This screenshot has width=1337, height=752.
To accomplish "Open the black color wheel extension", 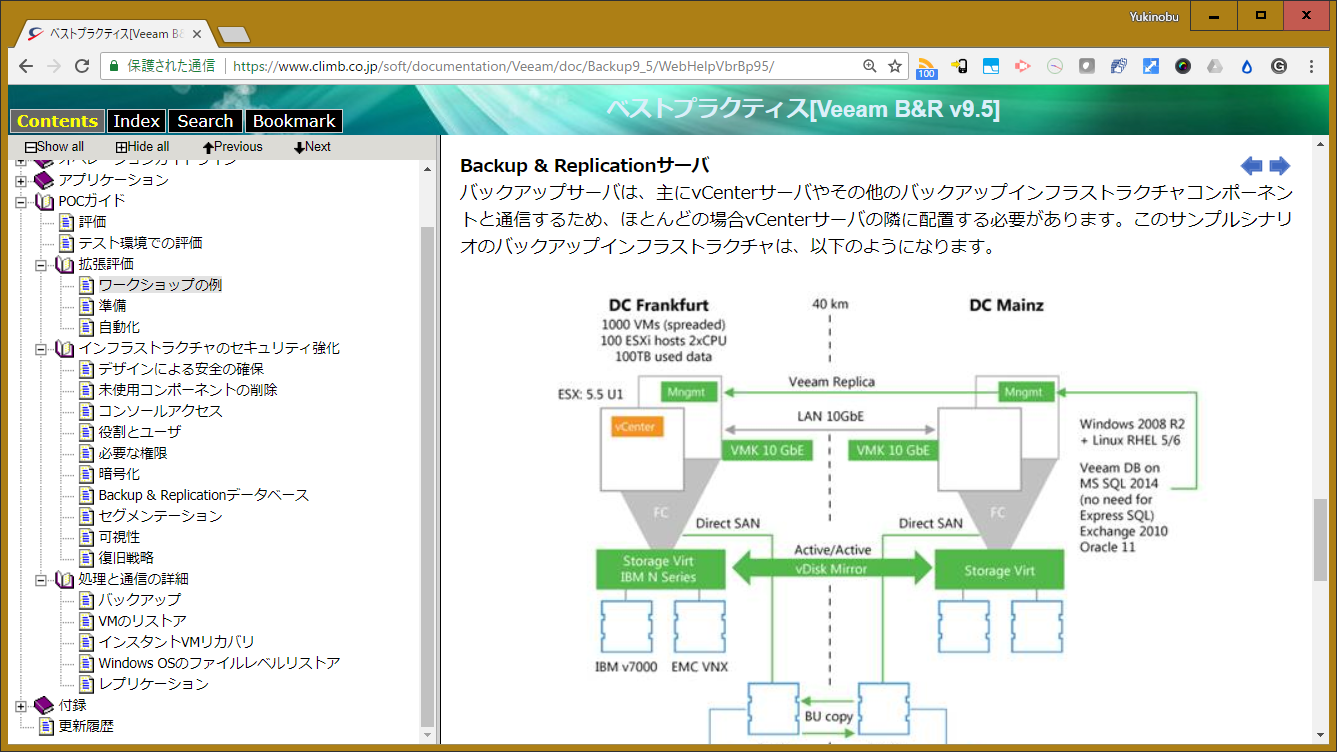I will 1183,67.
